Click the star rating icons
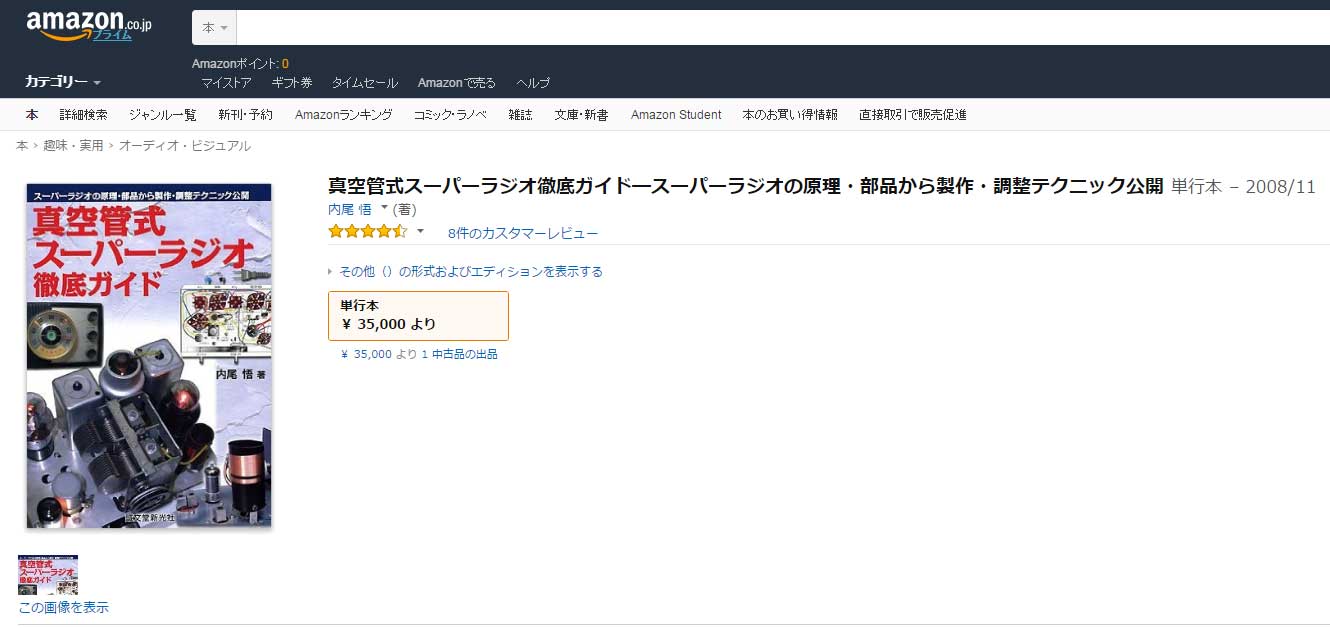 click(x=368, y=231)
